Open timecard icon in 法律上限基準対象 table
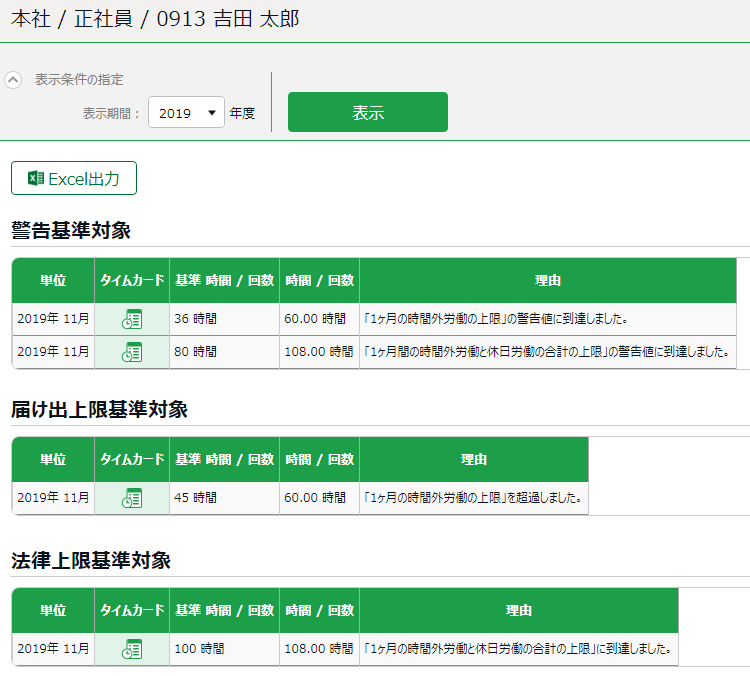The height and width of the screenshot is (676, 750). [x=132, y=649]
